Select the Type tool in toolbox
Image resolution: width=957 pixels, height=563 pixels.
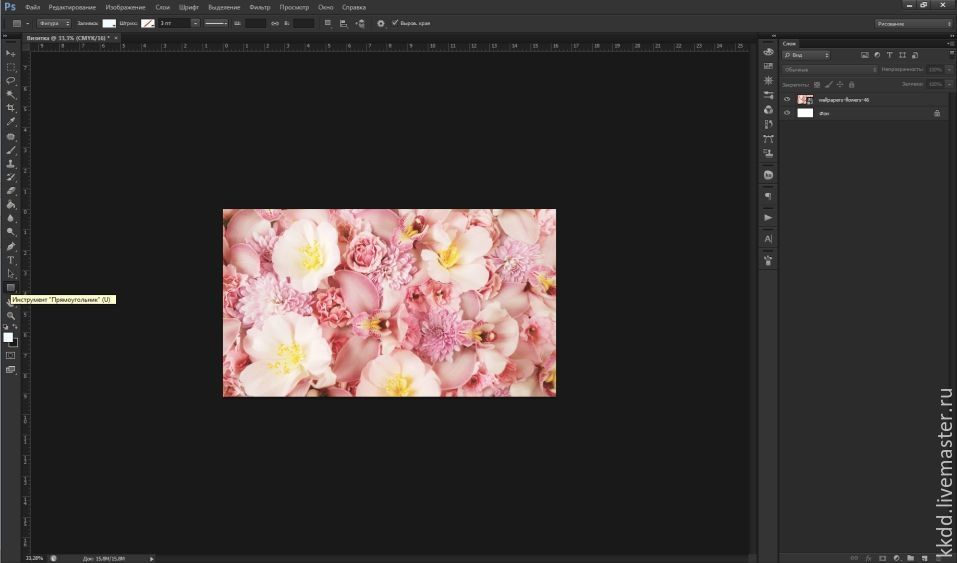[x=11, y=260]
